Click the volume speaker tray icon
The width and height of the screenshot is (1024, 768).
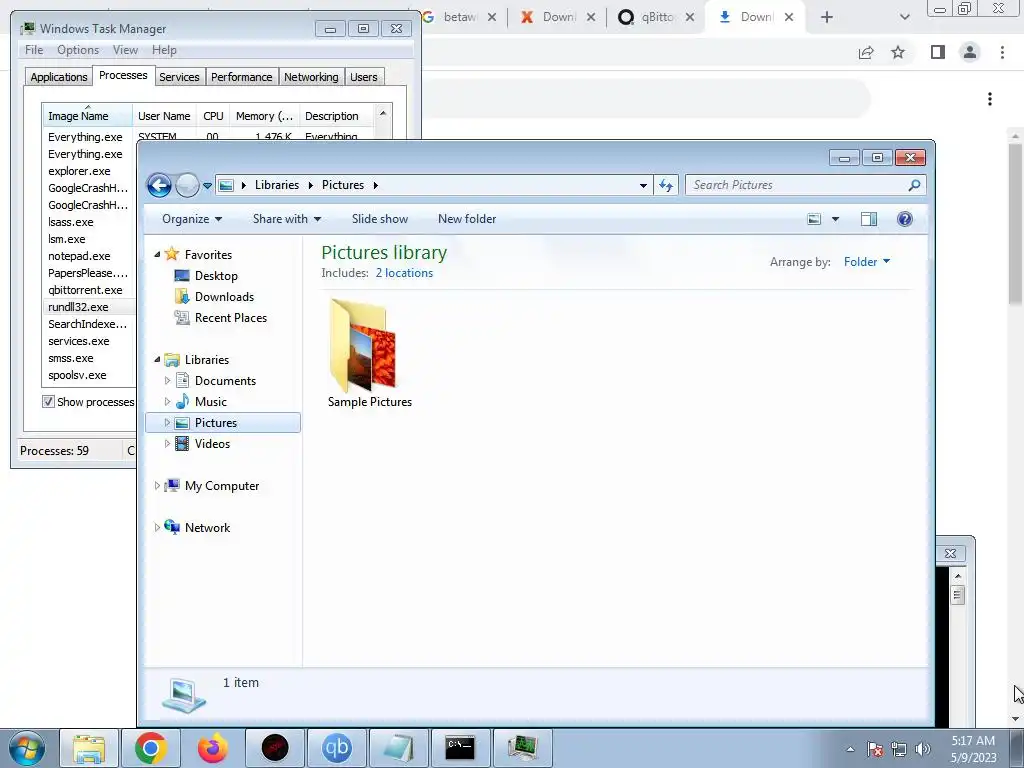(923, 749)
